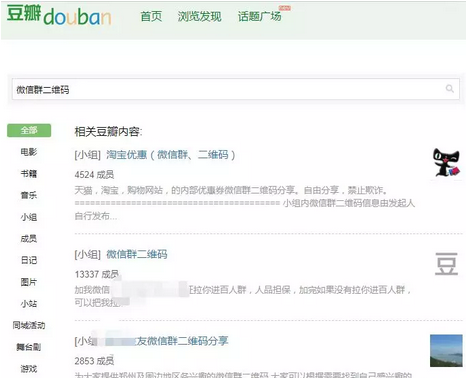This screenshot has width=475, height=378.
Task: Click the description starting 天猫，淘宝，购物网站
Action: coord(245,203)
